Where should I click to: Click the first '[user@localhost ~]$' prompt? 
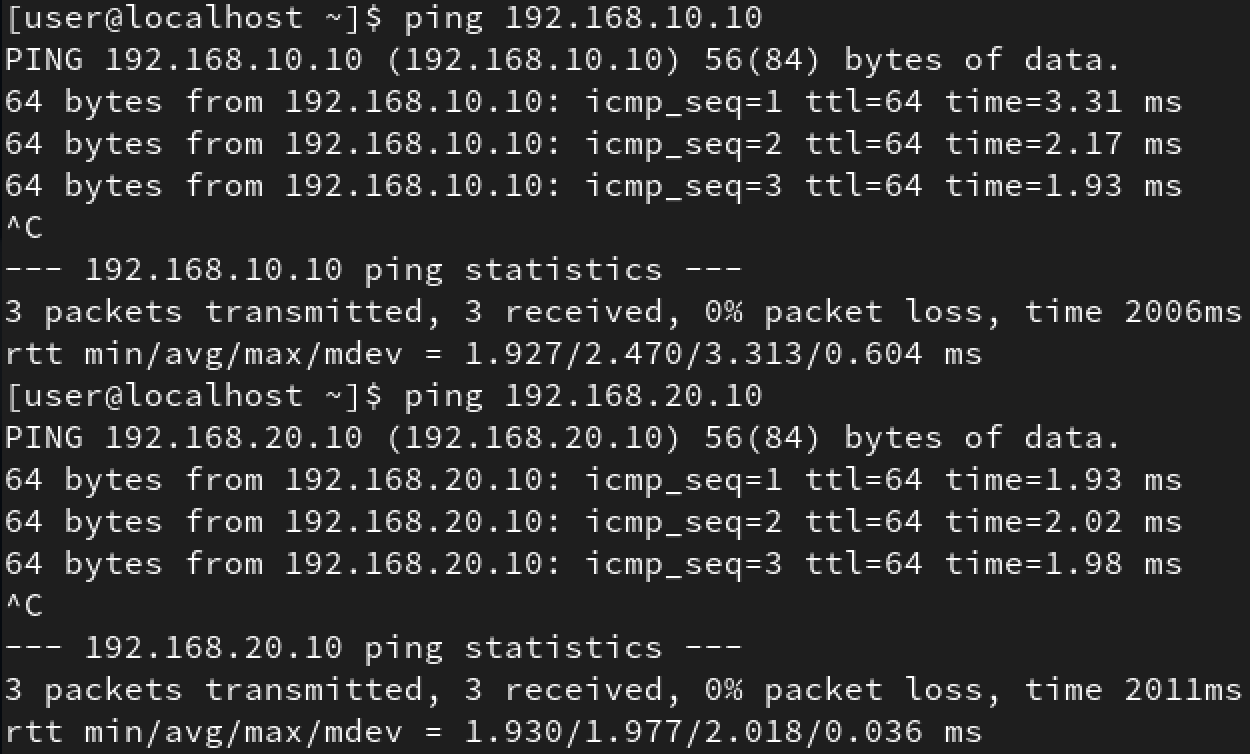tap(194, 18)
